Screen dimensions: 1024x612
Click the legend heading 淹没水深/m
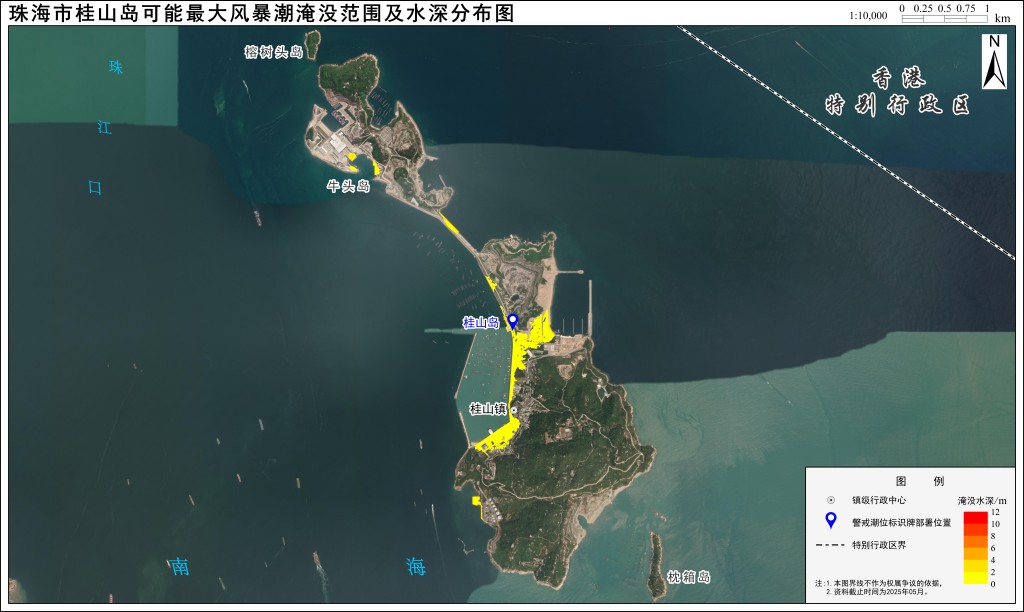[x=982, y=501]
